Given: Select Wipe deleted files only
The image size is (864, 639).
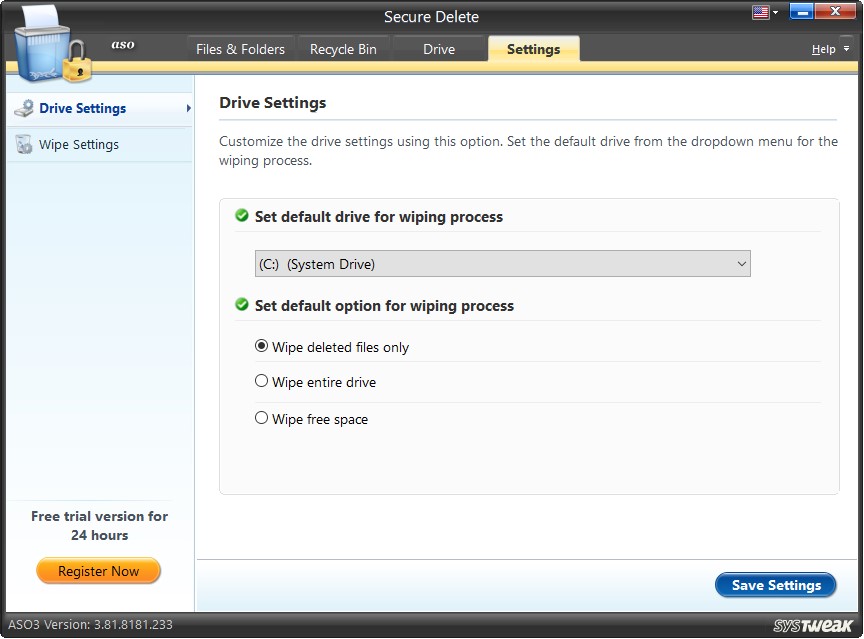Looking at the screenshot, I should [x=261, y=346].
